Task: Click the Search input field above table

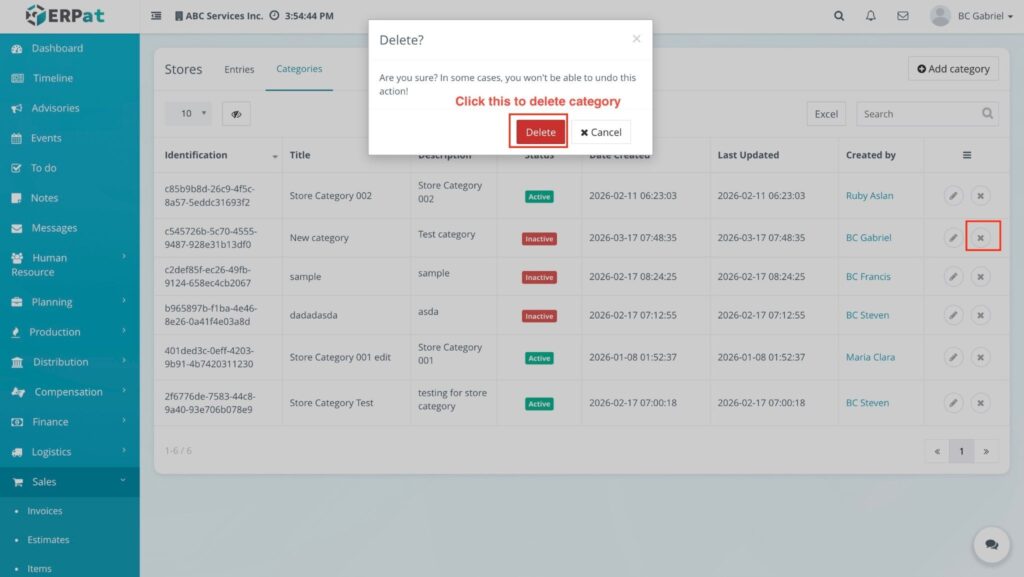Action: coord(917,114)
